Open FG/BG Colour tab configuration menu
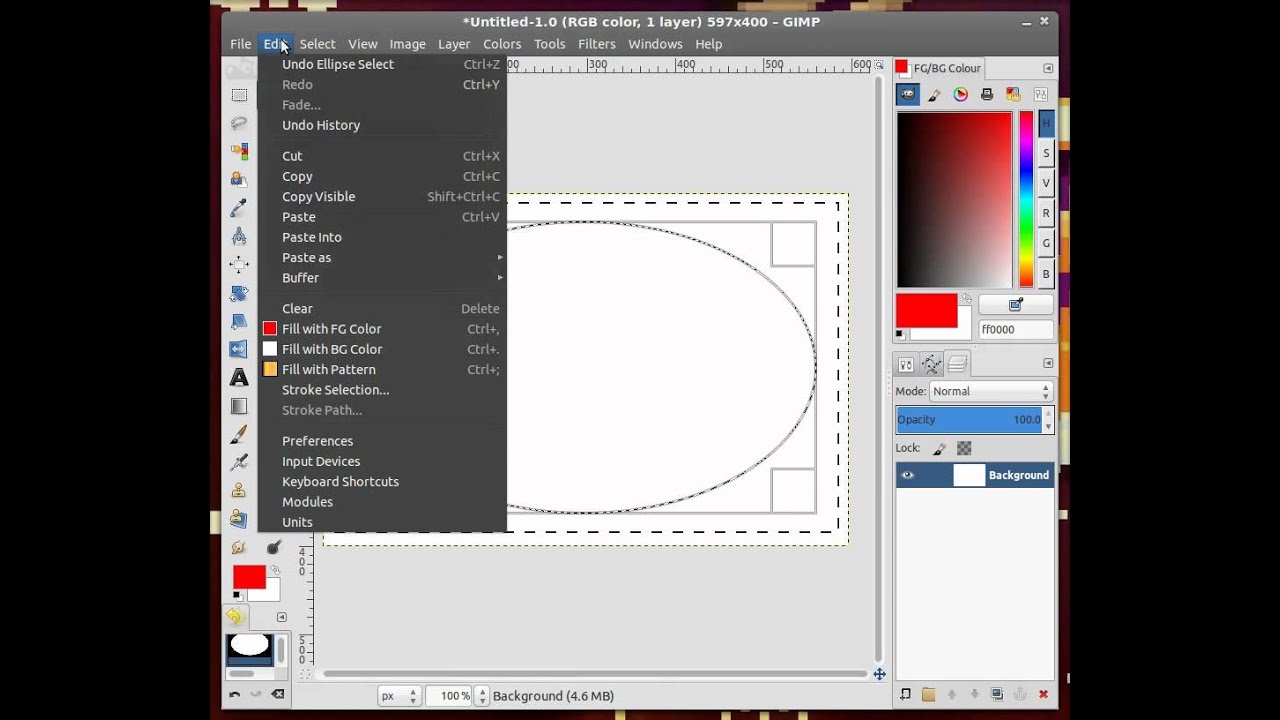The width and height of the screenshot is (1280, 720). pos(1048,68)
